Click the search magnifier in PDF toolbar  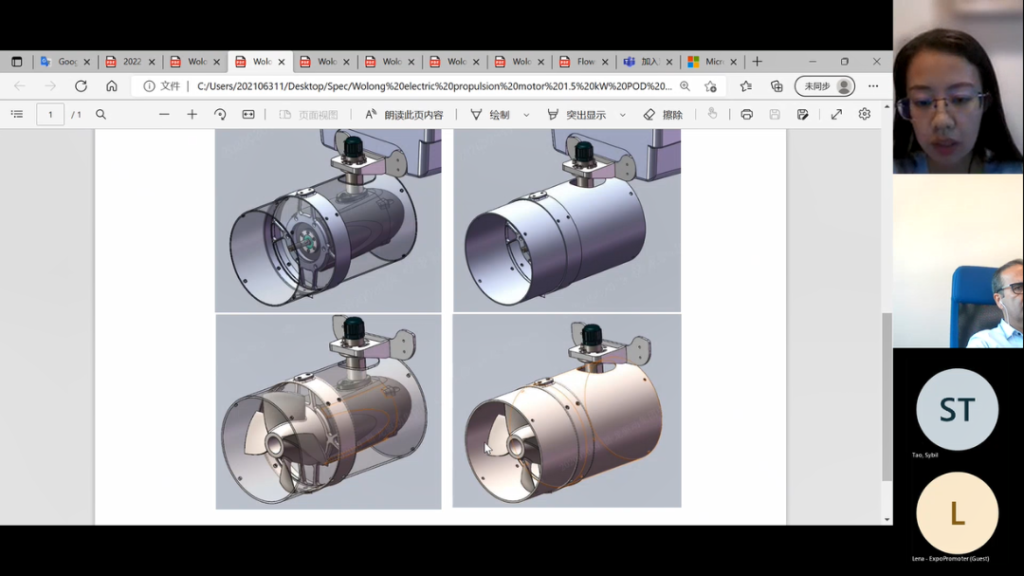pos(101,114)
